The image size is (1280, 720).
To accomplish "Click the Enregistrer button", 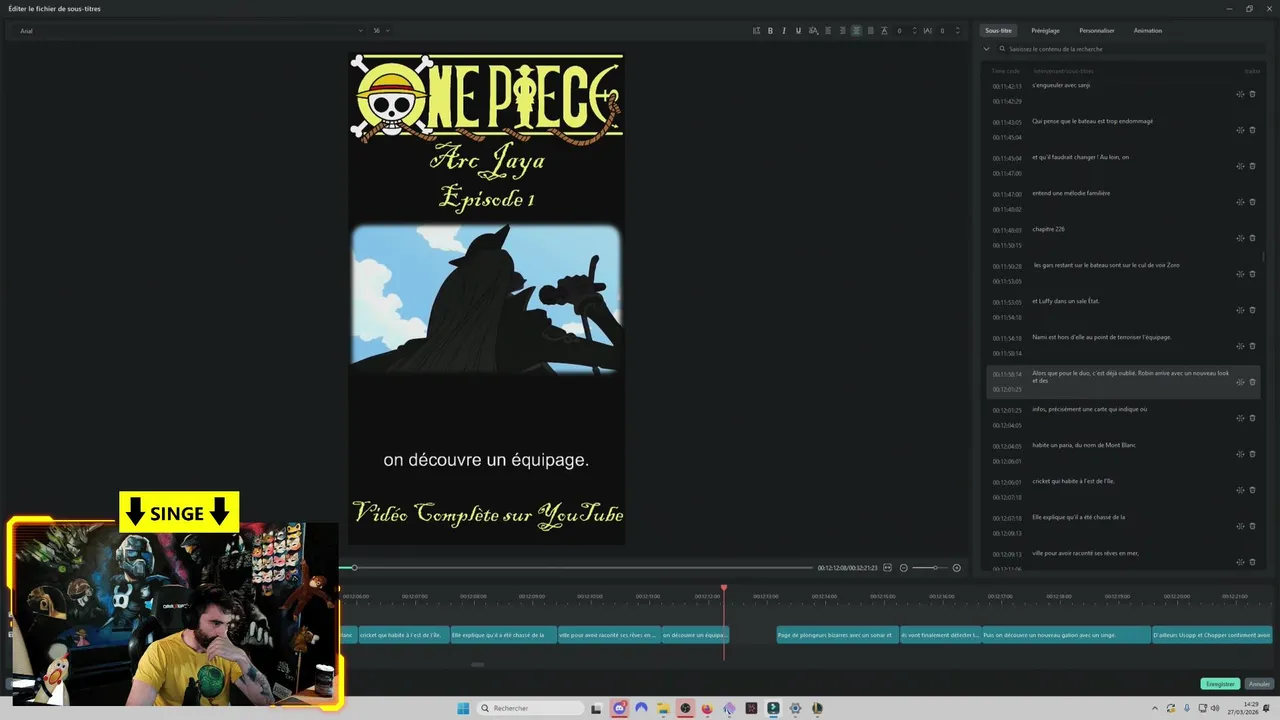I will (1220, 684).
